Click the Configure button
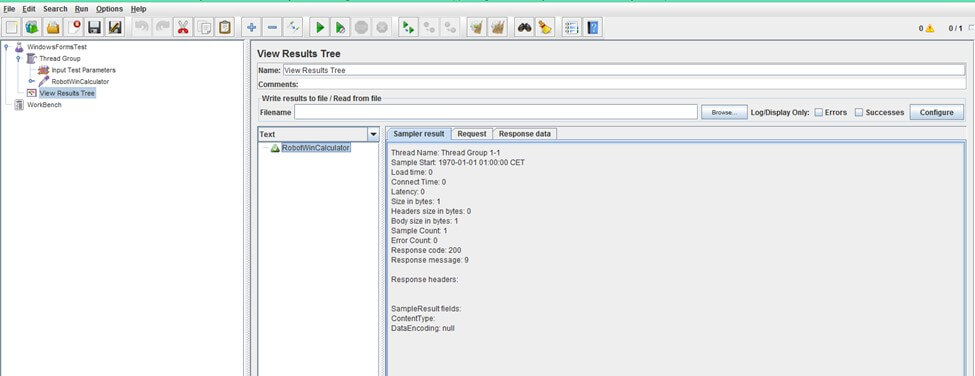Viewport: 975px width, 376px height. [x=936, y=112]
